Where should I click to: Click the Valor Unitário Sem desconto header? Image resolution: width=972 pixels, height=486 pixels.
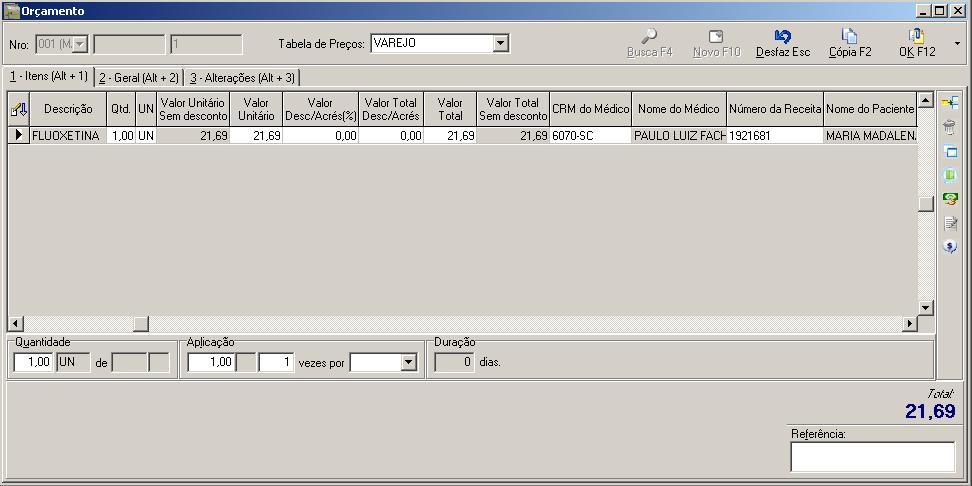192,110
